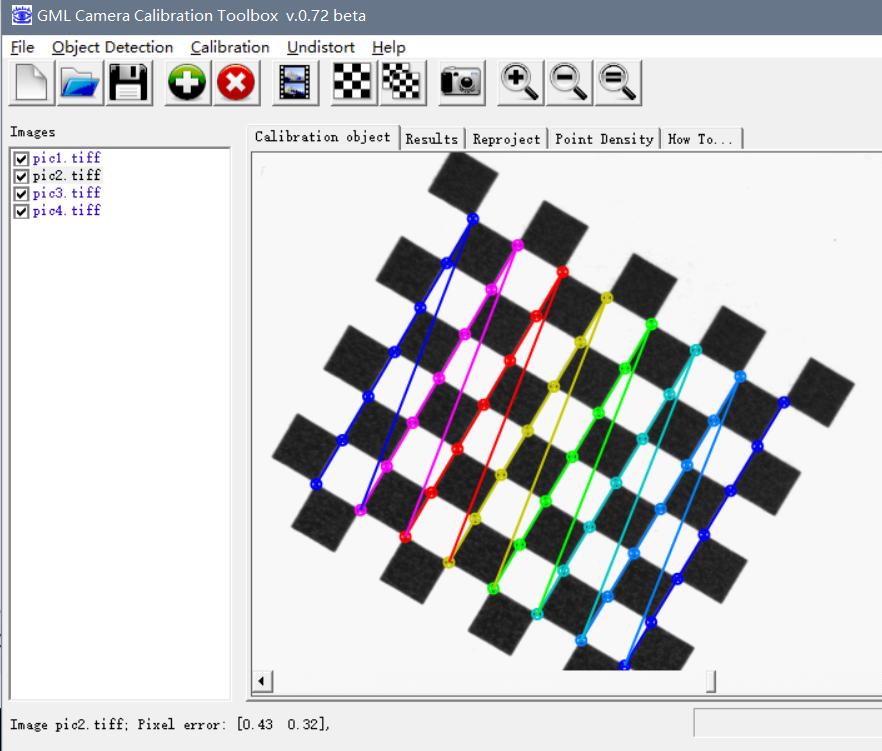Zoom in with the plus magnifier
Screen dimensions: 882x751
(x=520, y=83)
